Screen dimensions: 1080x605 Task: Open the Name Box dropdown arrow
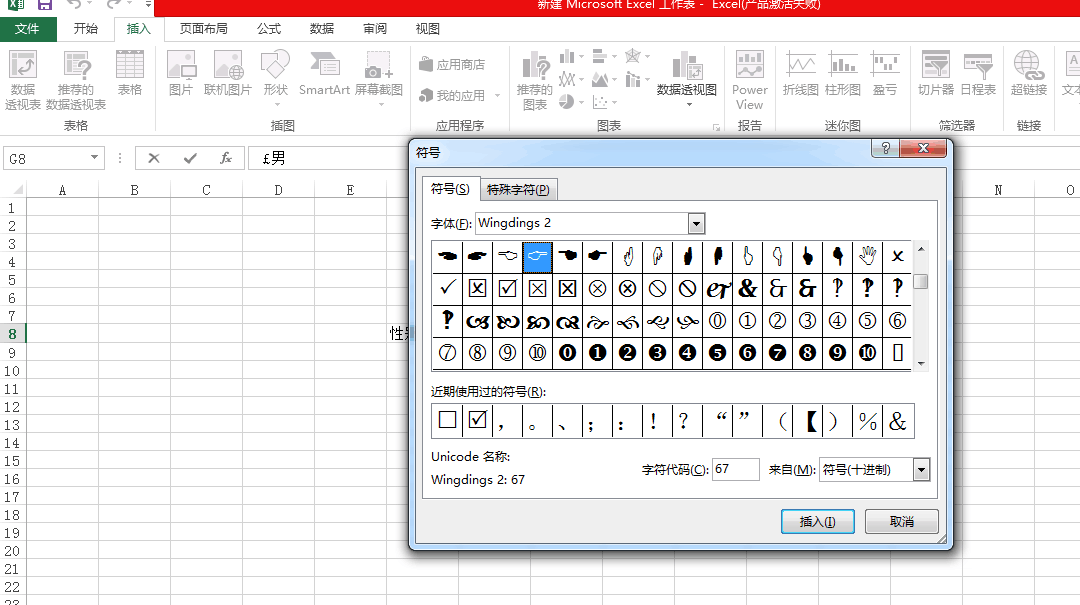(x=95, y=158)
